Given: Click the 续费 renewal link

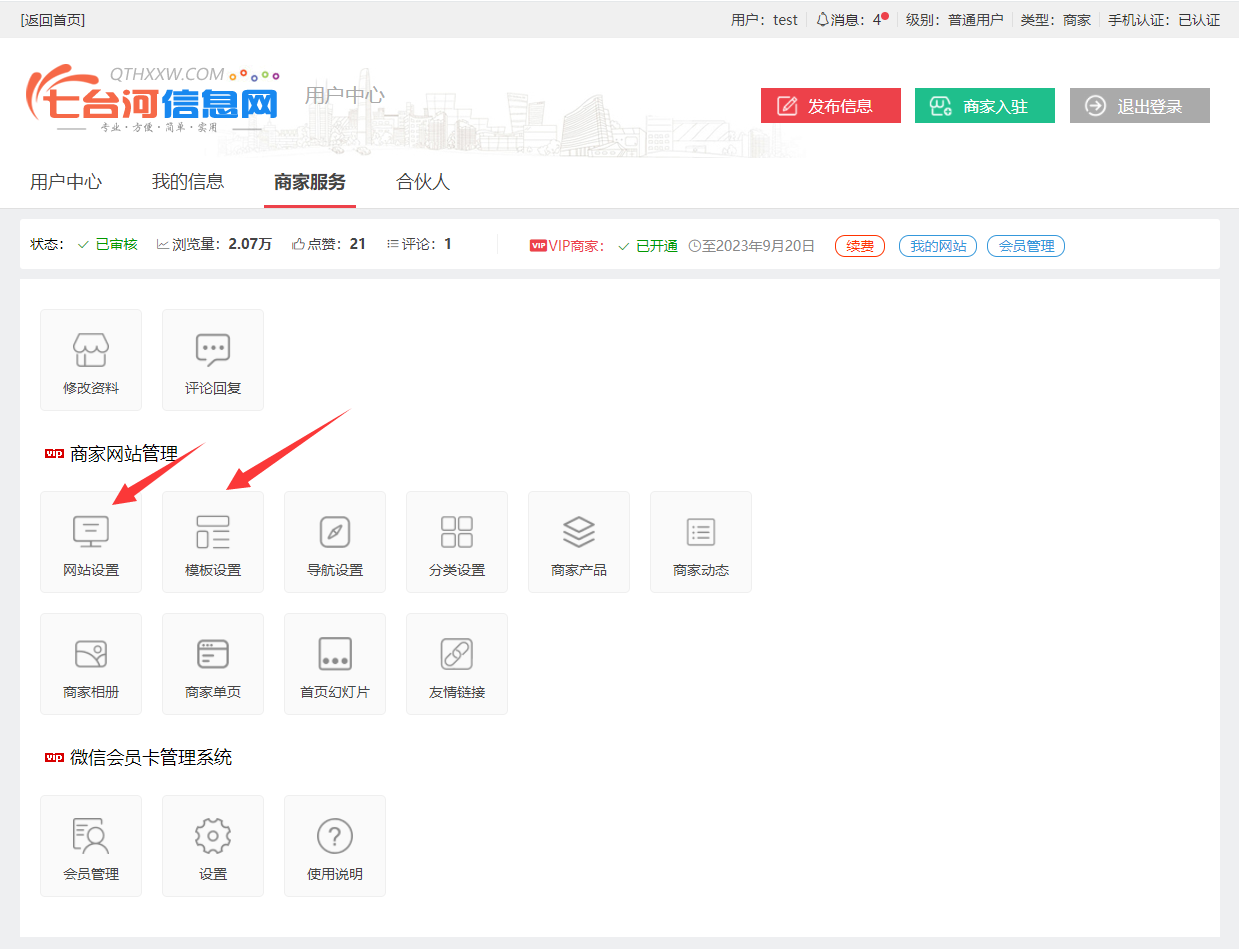Looking at the screenshot, I should [859, 246].
